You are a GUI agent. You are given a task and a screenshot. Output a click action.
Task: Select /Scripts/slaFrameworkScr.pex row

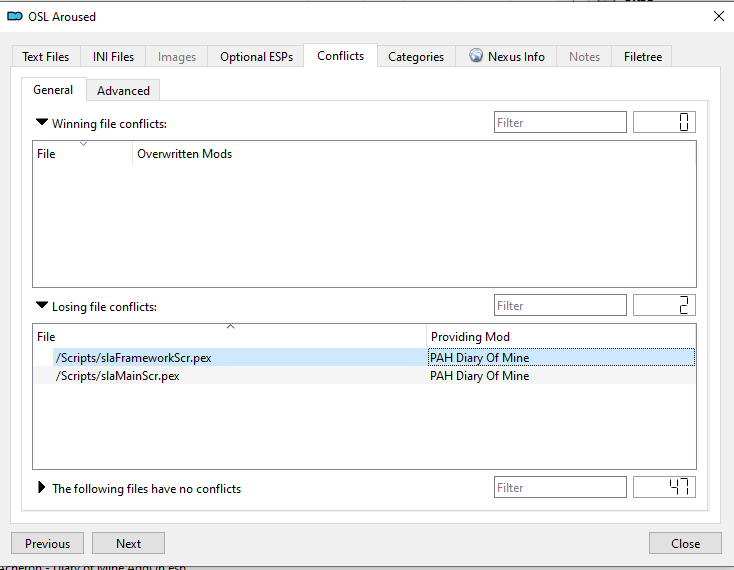click(364, 358)
